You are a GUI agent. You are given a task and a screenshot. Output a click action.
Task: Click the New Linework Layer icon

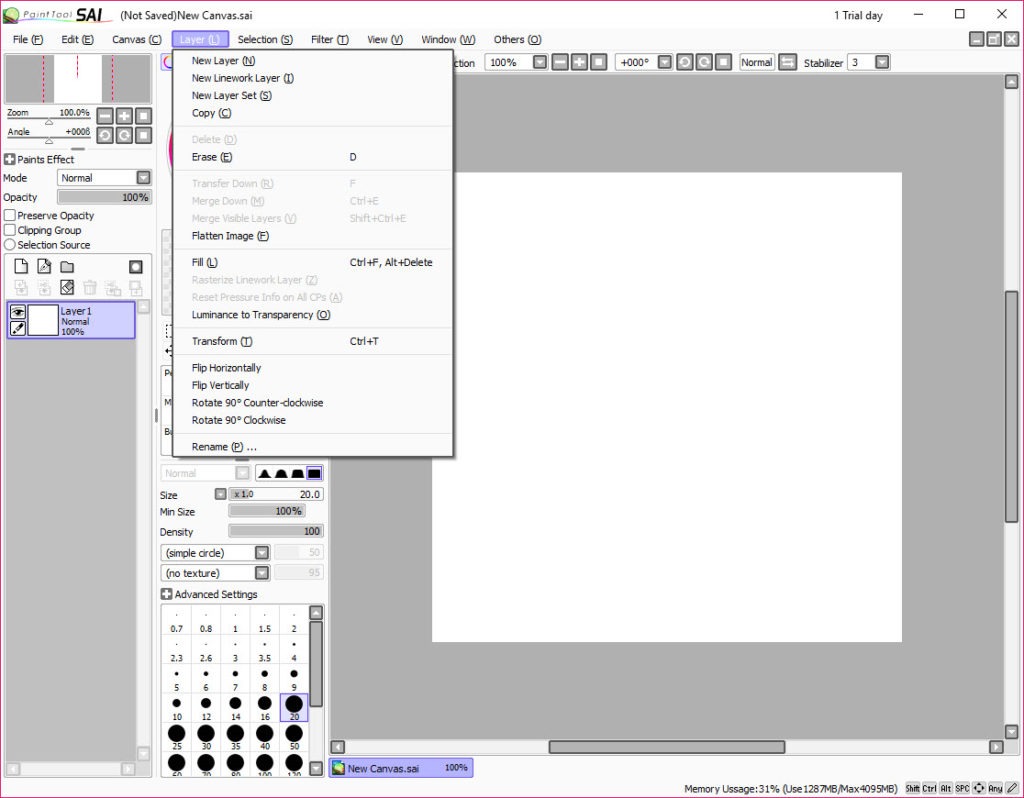[44, 267]
